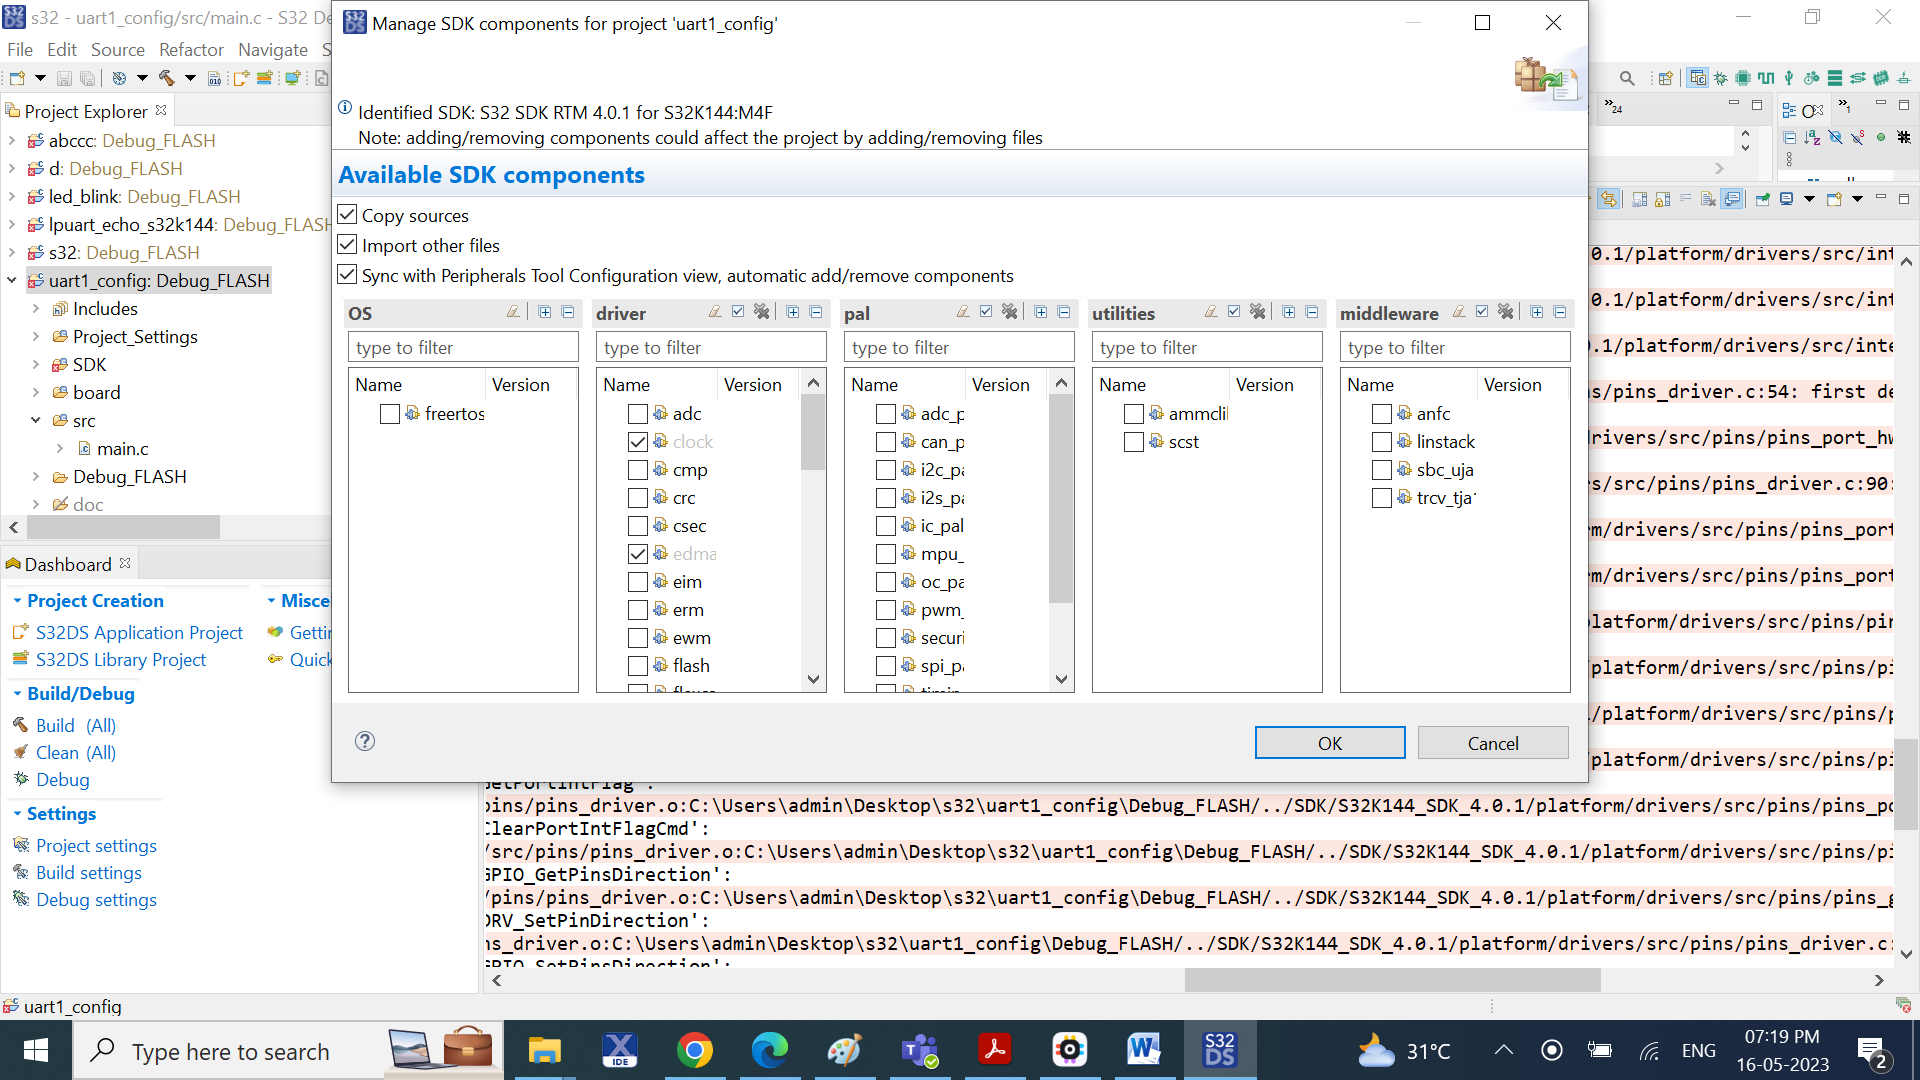Select all driver components using the check-all icon
1920x1080 pixels.
[739, 312]
